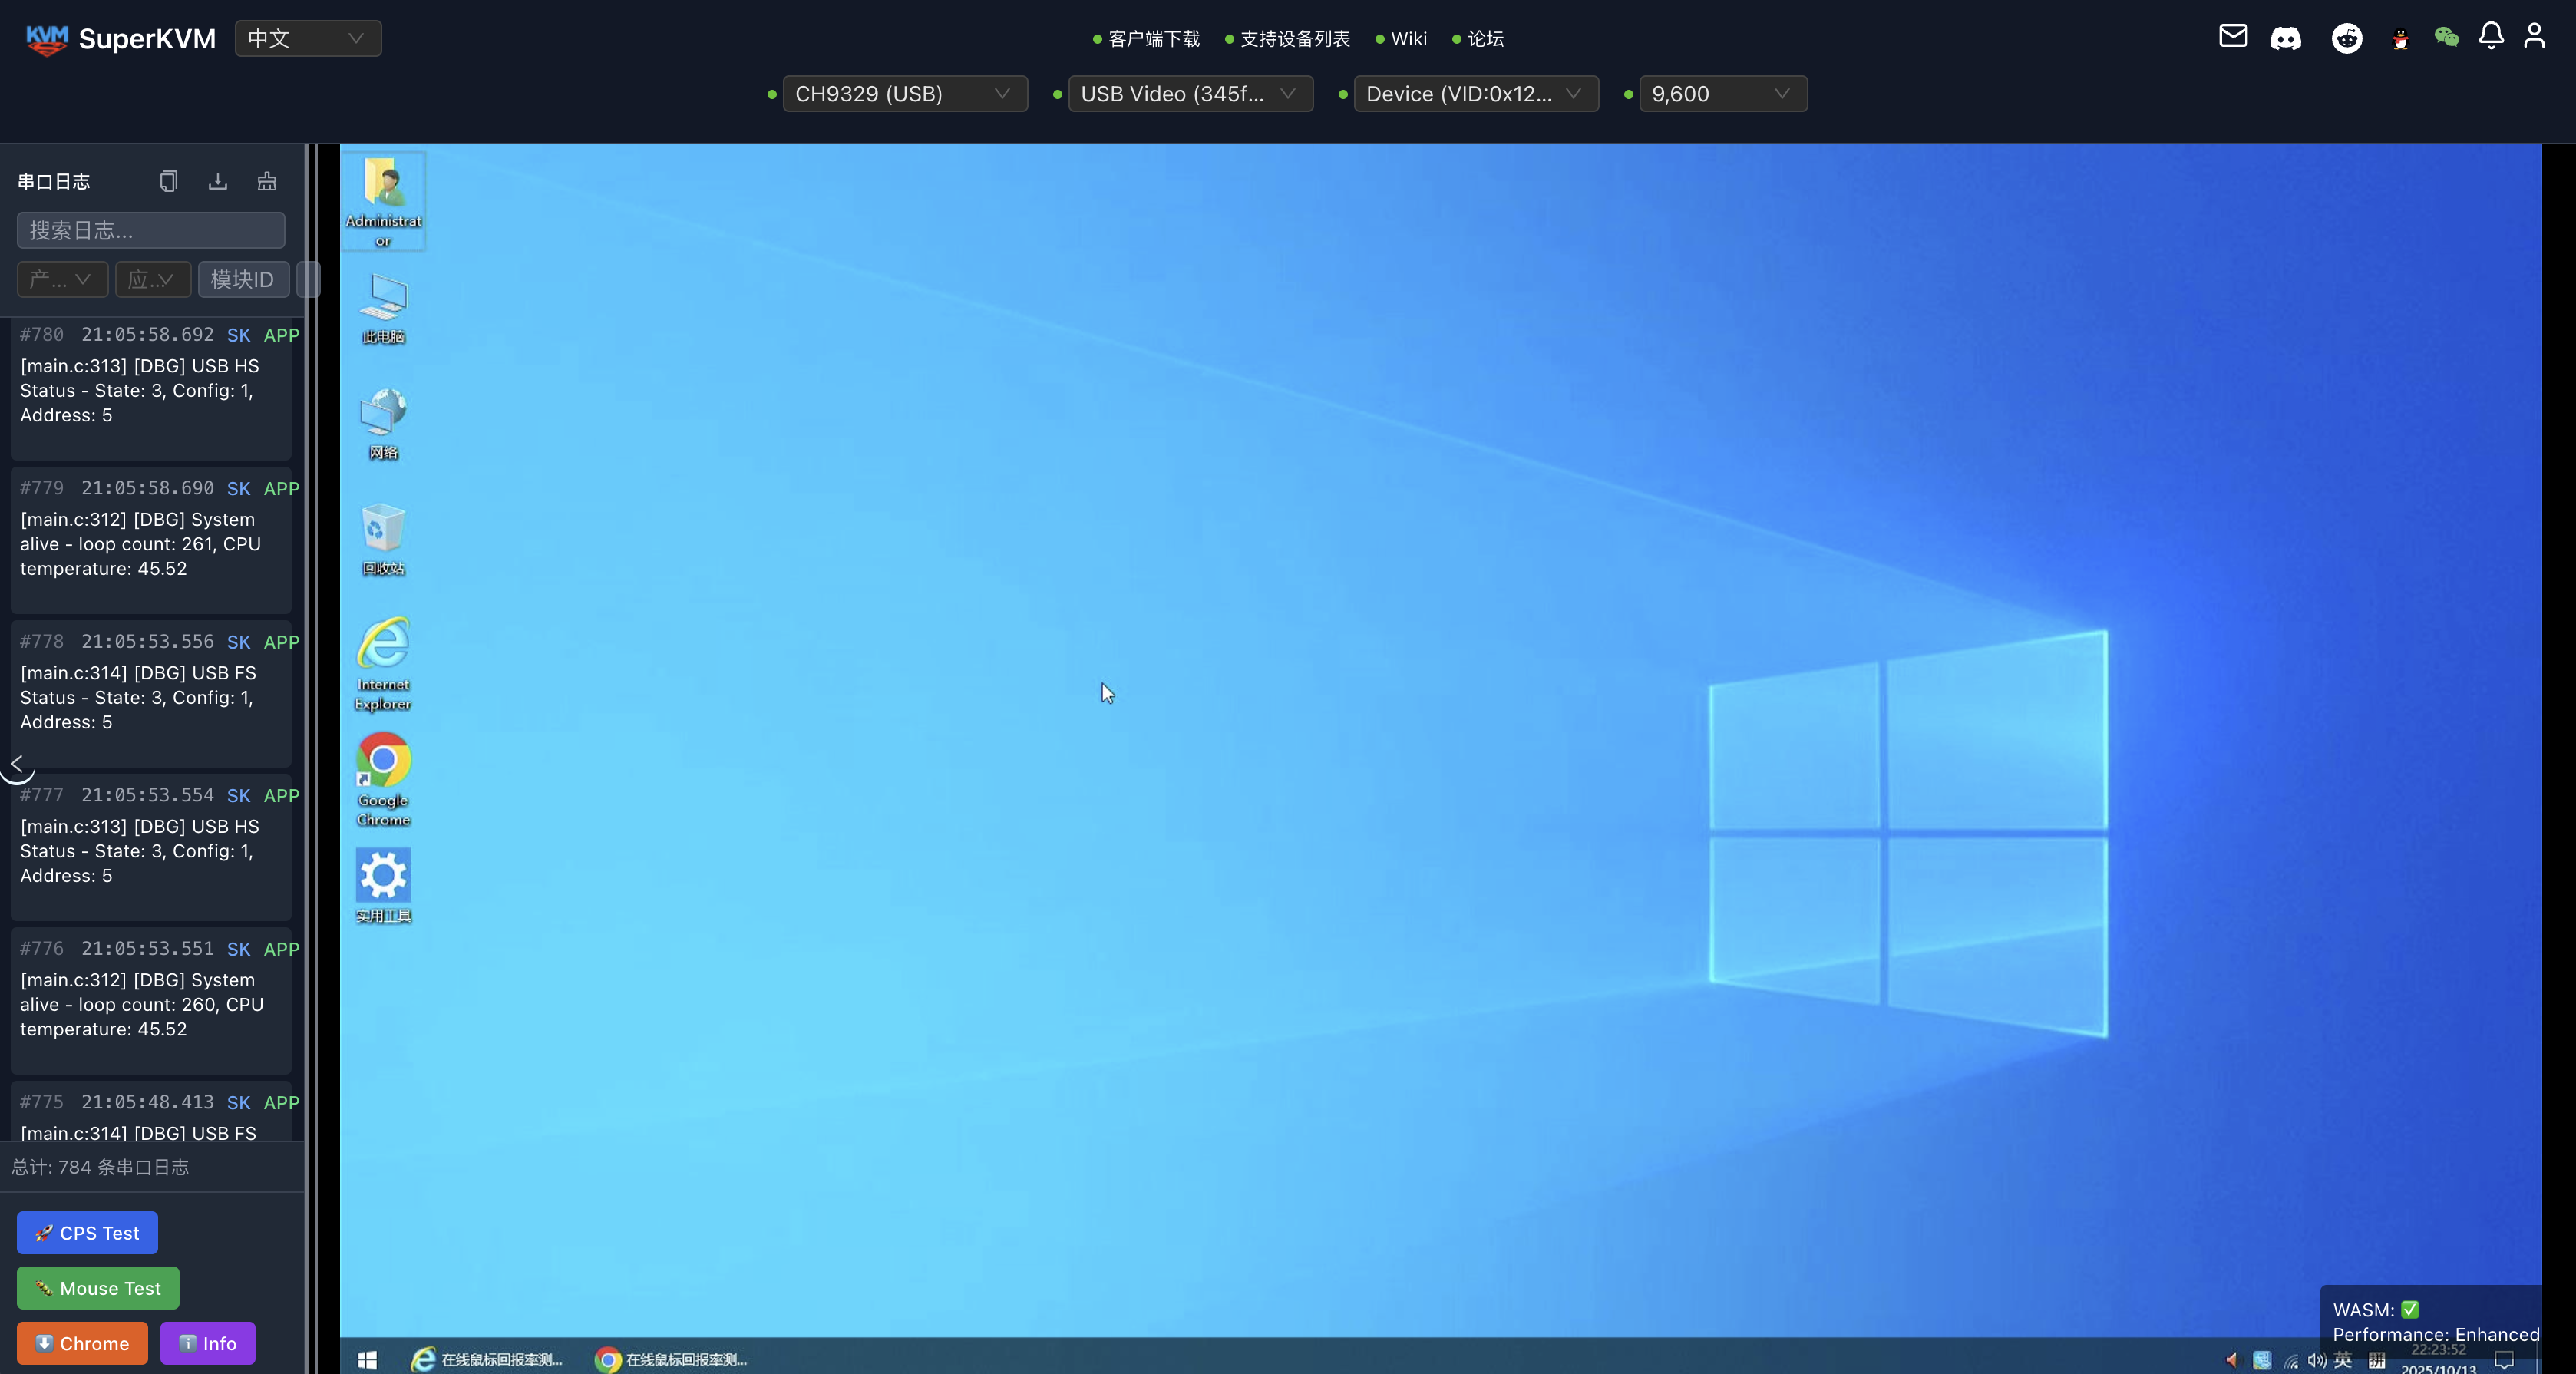This screenshot has width=2576, height=1374.
Task: Open notifications bell icon
Action: click(x=2491, y=36)
